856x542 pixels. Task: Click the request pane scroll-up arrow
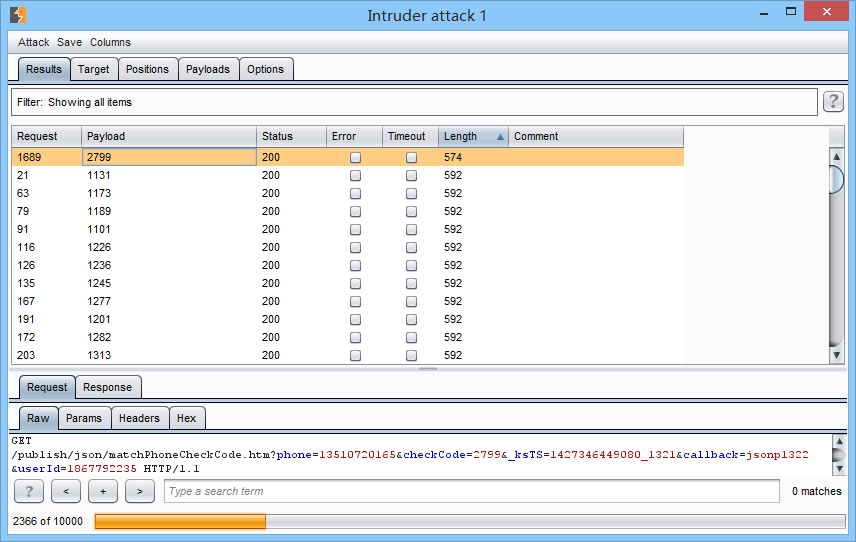(839, 441)
